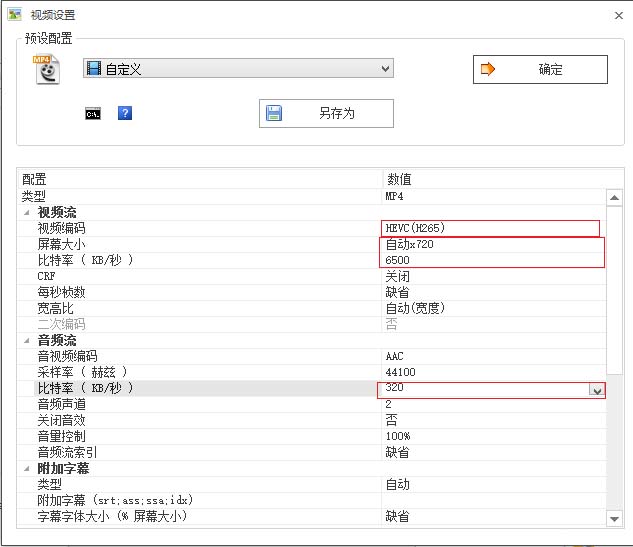Select the 音视频编码 row label

(x=67, y=356)
